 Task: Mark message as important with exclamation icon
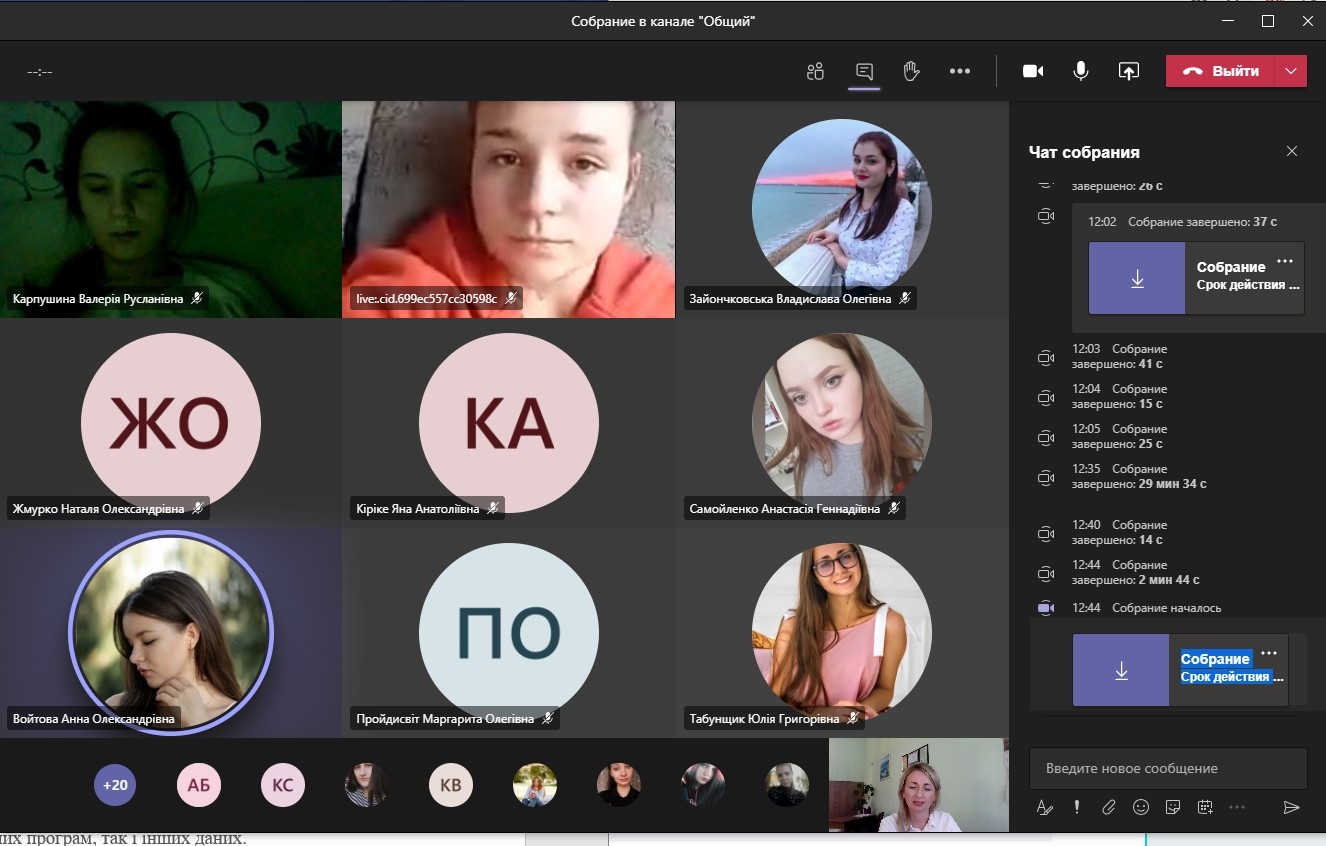tap(1077, 807)
